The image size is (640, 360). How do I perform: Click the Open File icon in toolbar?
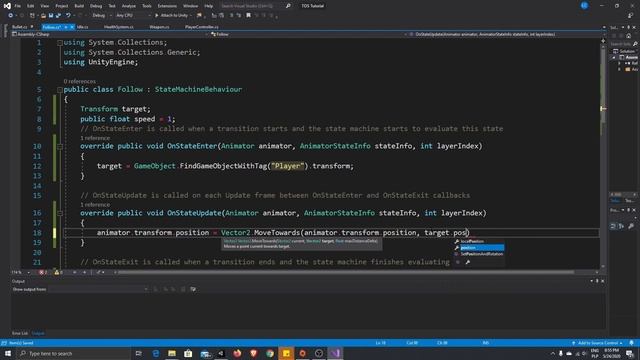pyautogui.click(x=43, y=16)
